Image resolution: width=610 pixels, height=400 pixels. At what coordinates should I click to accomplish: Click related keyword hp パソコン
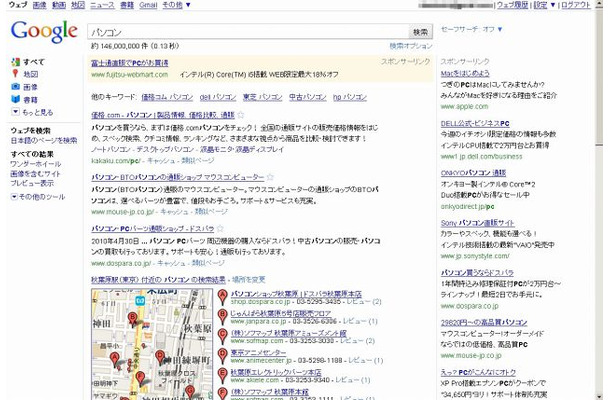(350, 97)
